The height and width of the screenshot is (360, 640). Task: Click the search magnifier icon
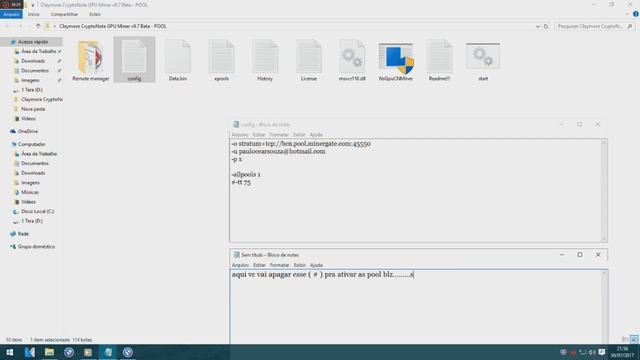tap(630, 26)
